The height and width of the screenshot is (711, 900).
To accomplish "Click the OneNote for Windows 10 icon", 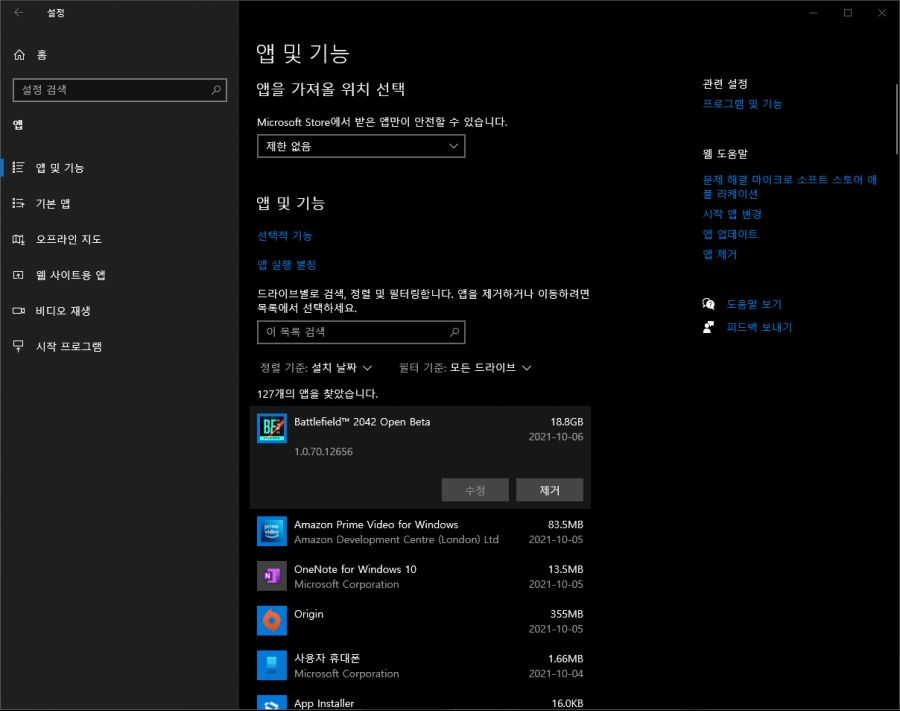I will pyautogui.click(x=272, y=576).
